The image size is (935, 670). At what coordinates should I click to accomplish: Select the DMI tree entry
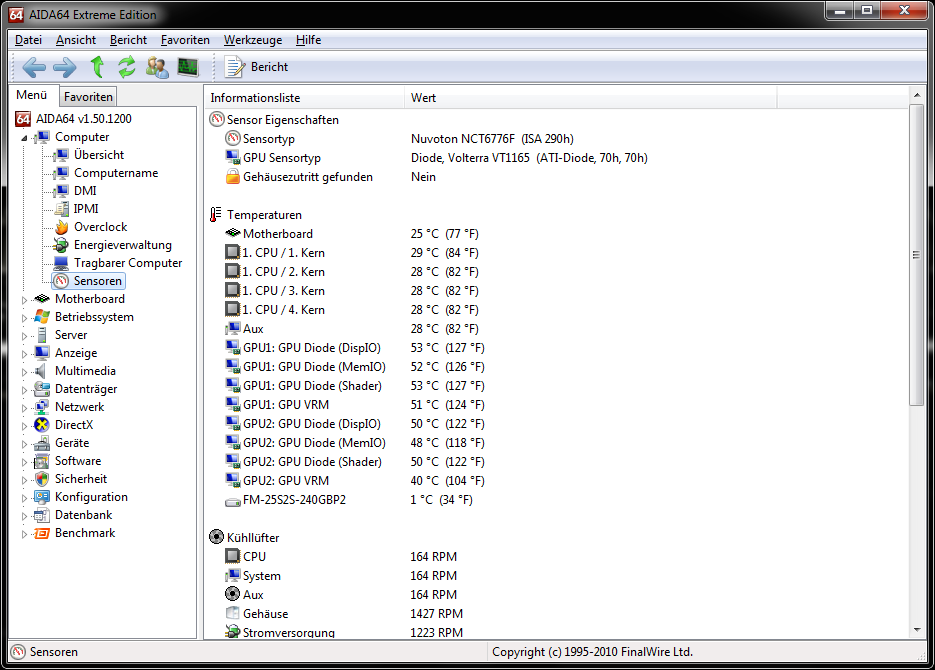tap(85, 191)
